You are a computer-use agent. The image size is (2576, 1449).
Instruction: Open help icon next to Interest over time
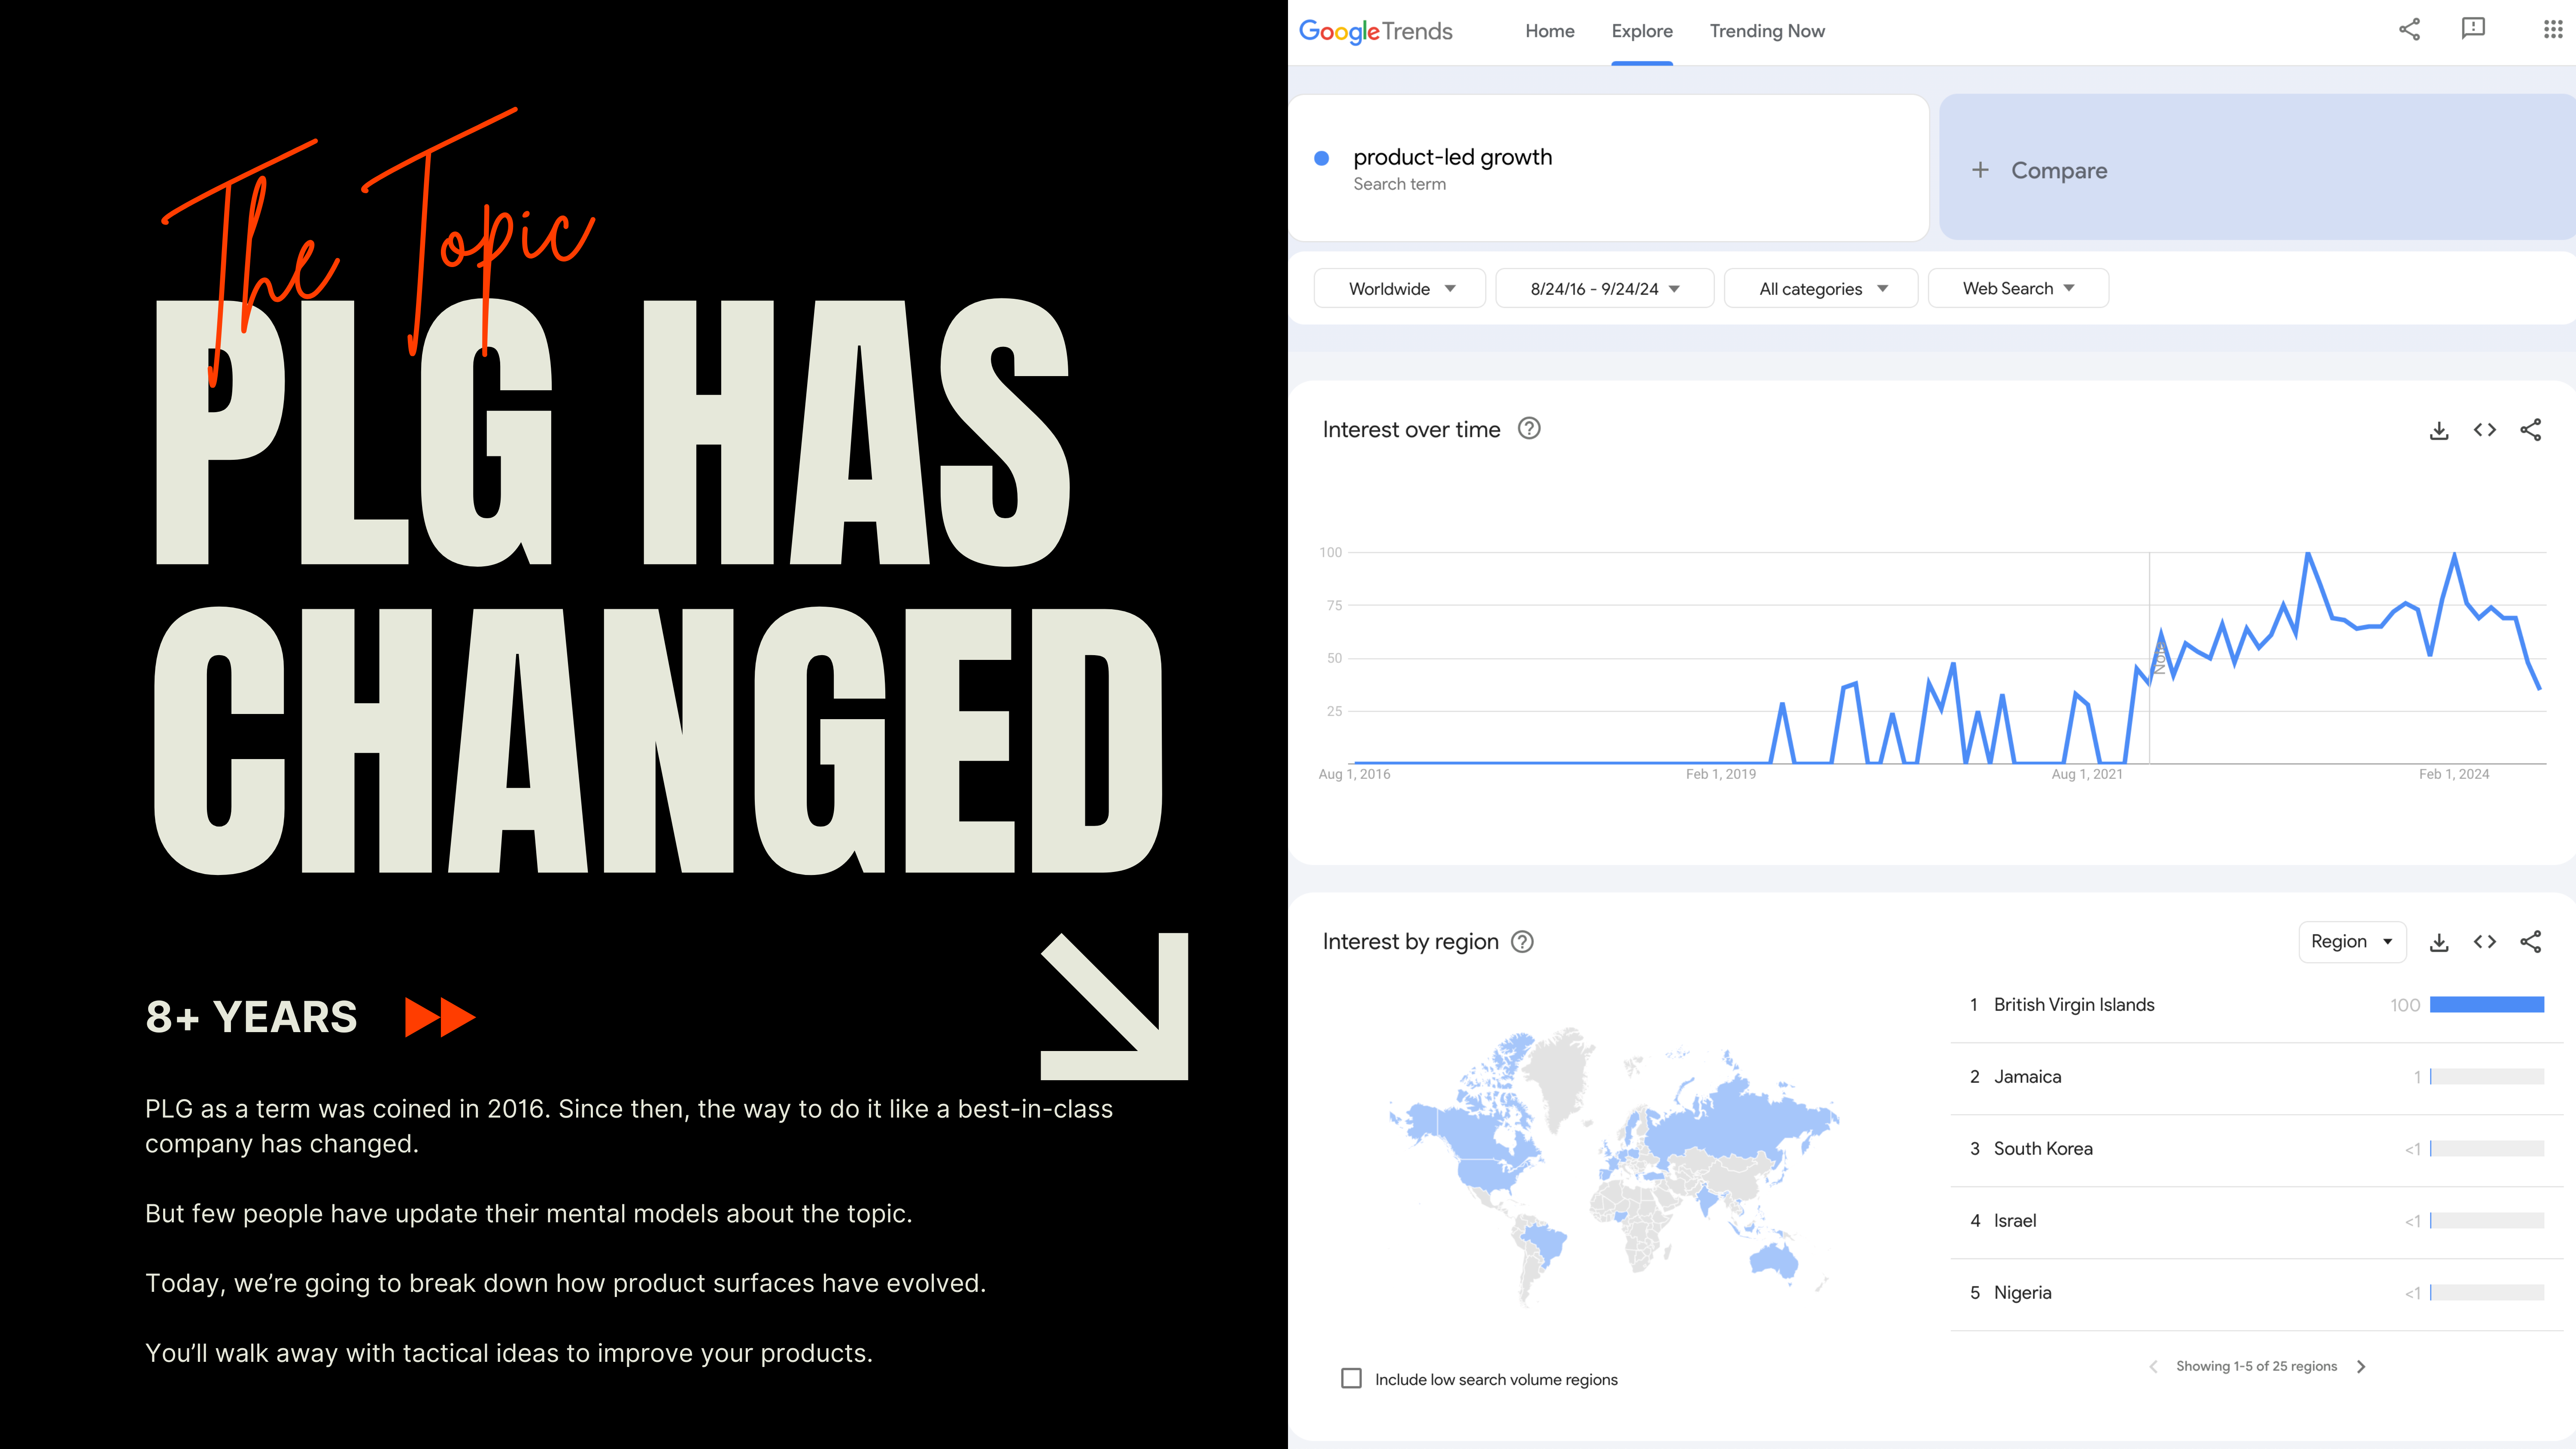point(1529,429)
